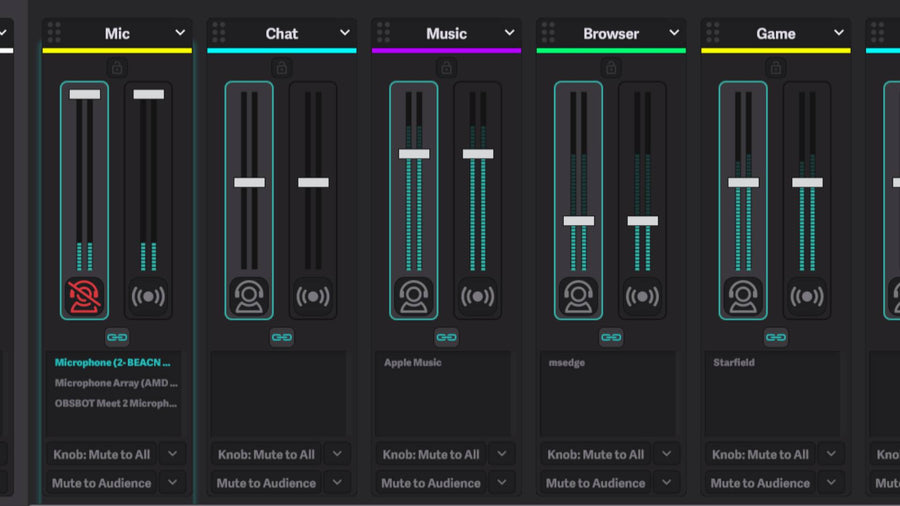Mute Browser audience broadcast icon
900x506 pixels.
[642, 297]
